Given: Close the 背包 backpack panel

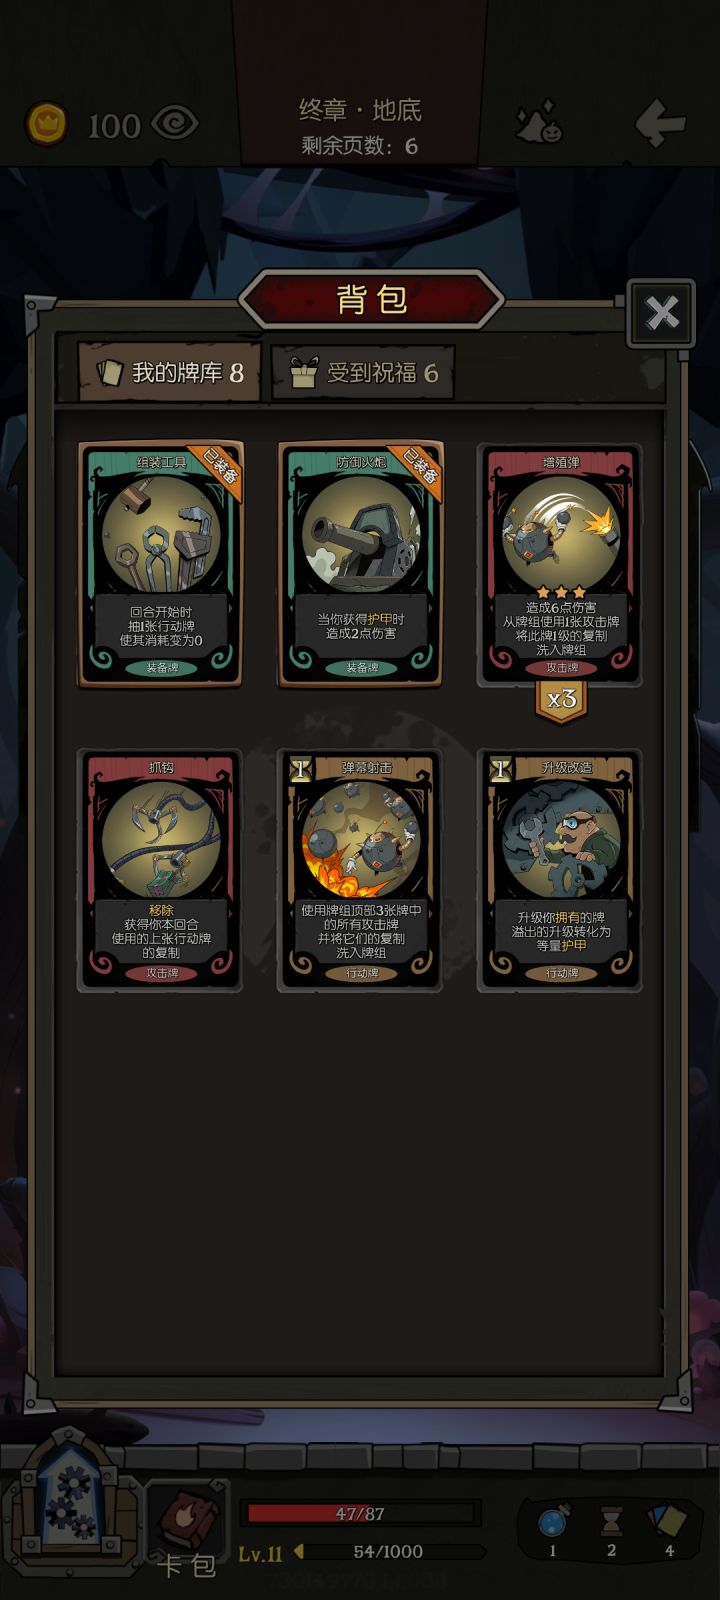Looking at the screenshot, I should pos(661,313).
